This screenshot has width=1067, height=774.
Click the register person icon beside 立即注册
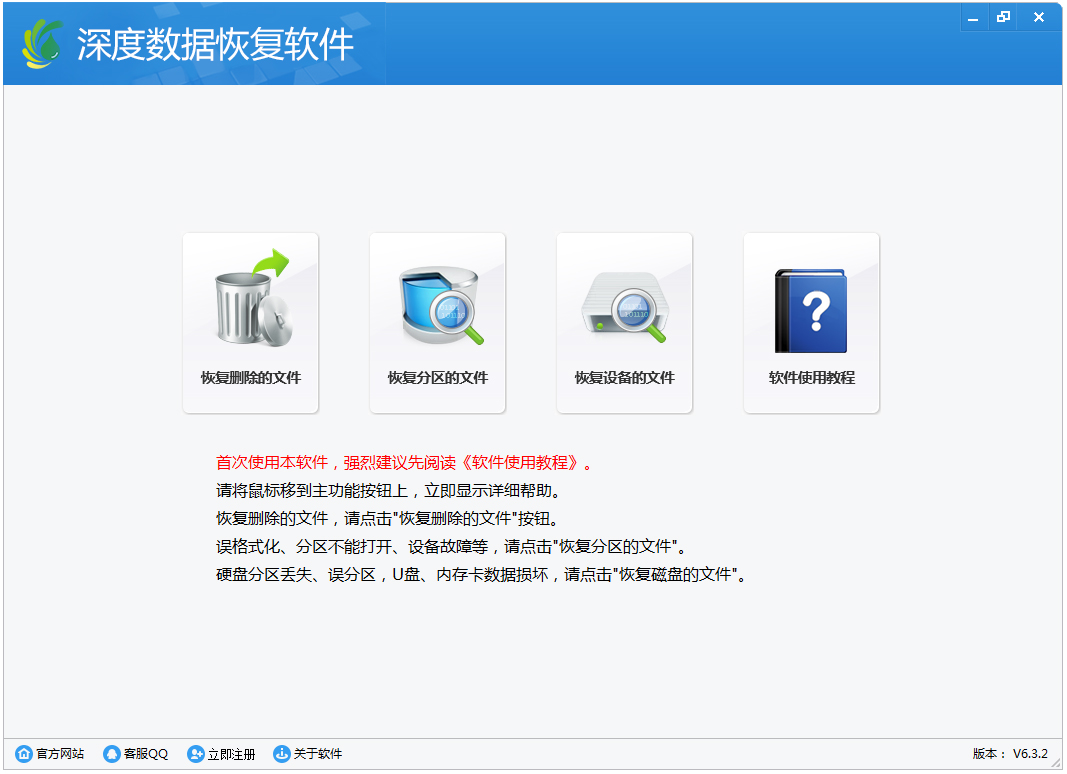click(x=194, y=754)
